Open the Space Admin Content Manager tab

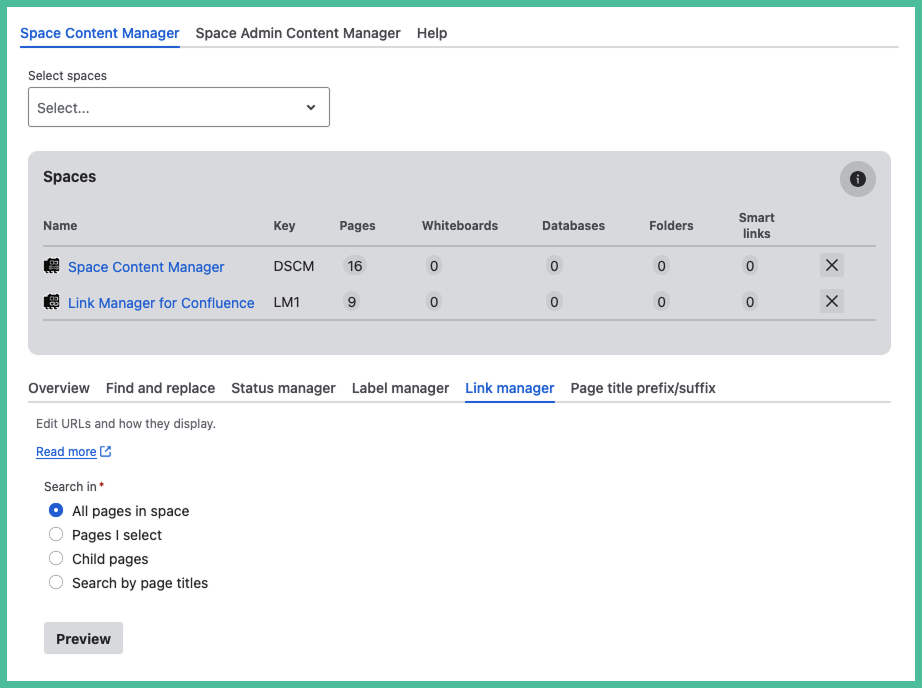coord(298,33)
